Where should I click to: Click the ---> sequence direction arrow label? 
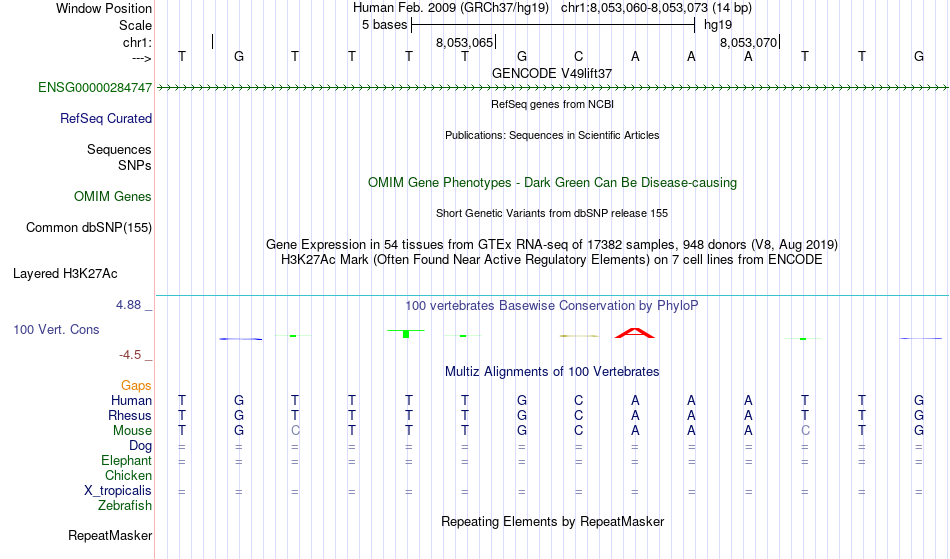click(142, 58)
